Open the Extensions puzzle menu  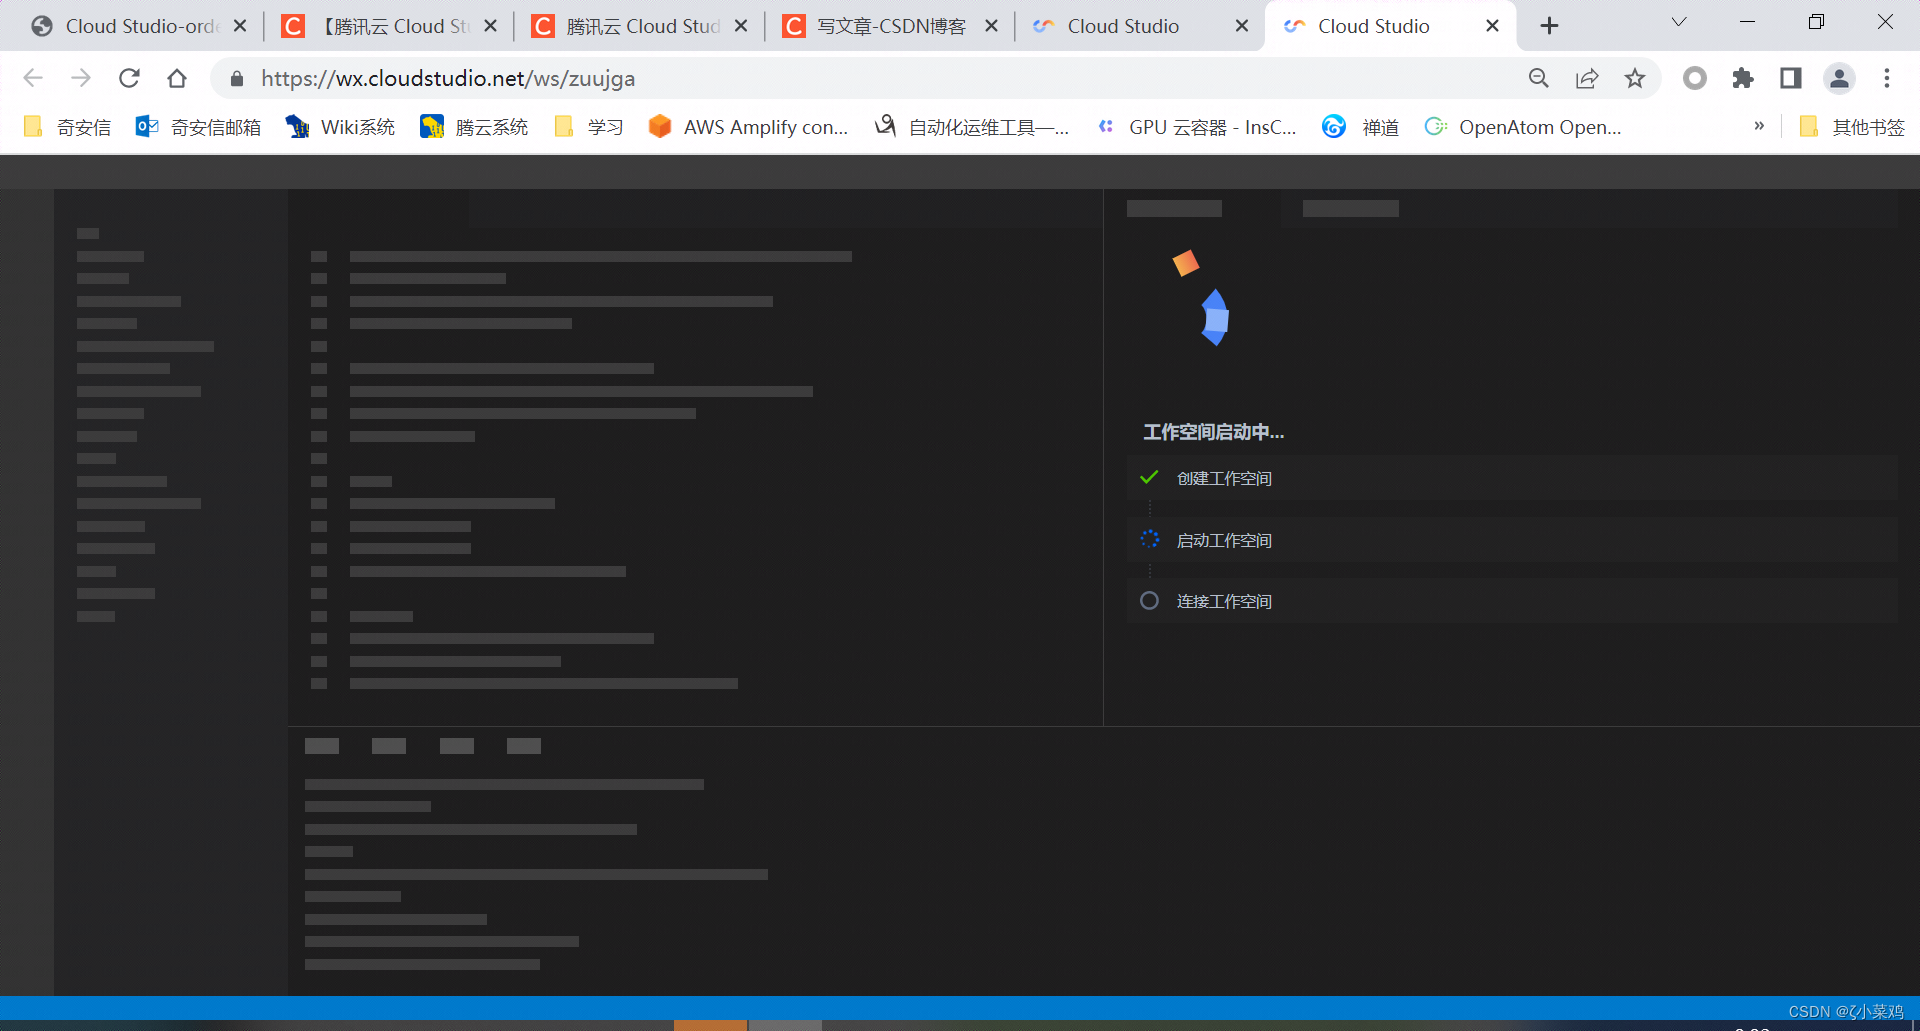tap(1743, 78)
